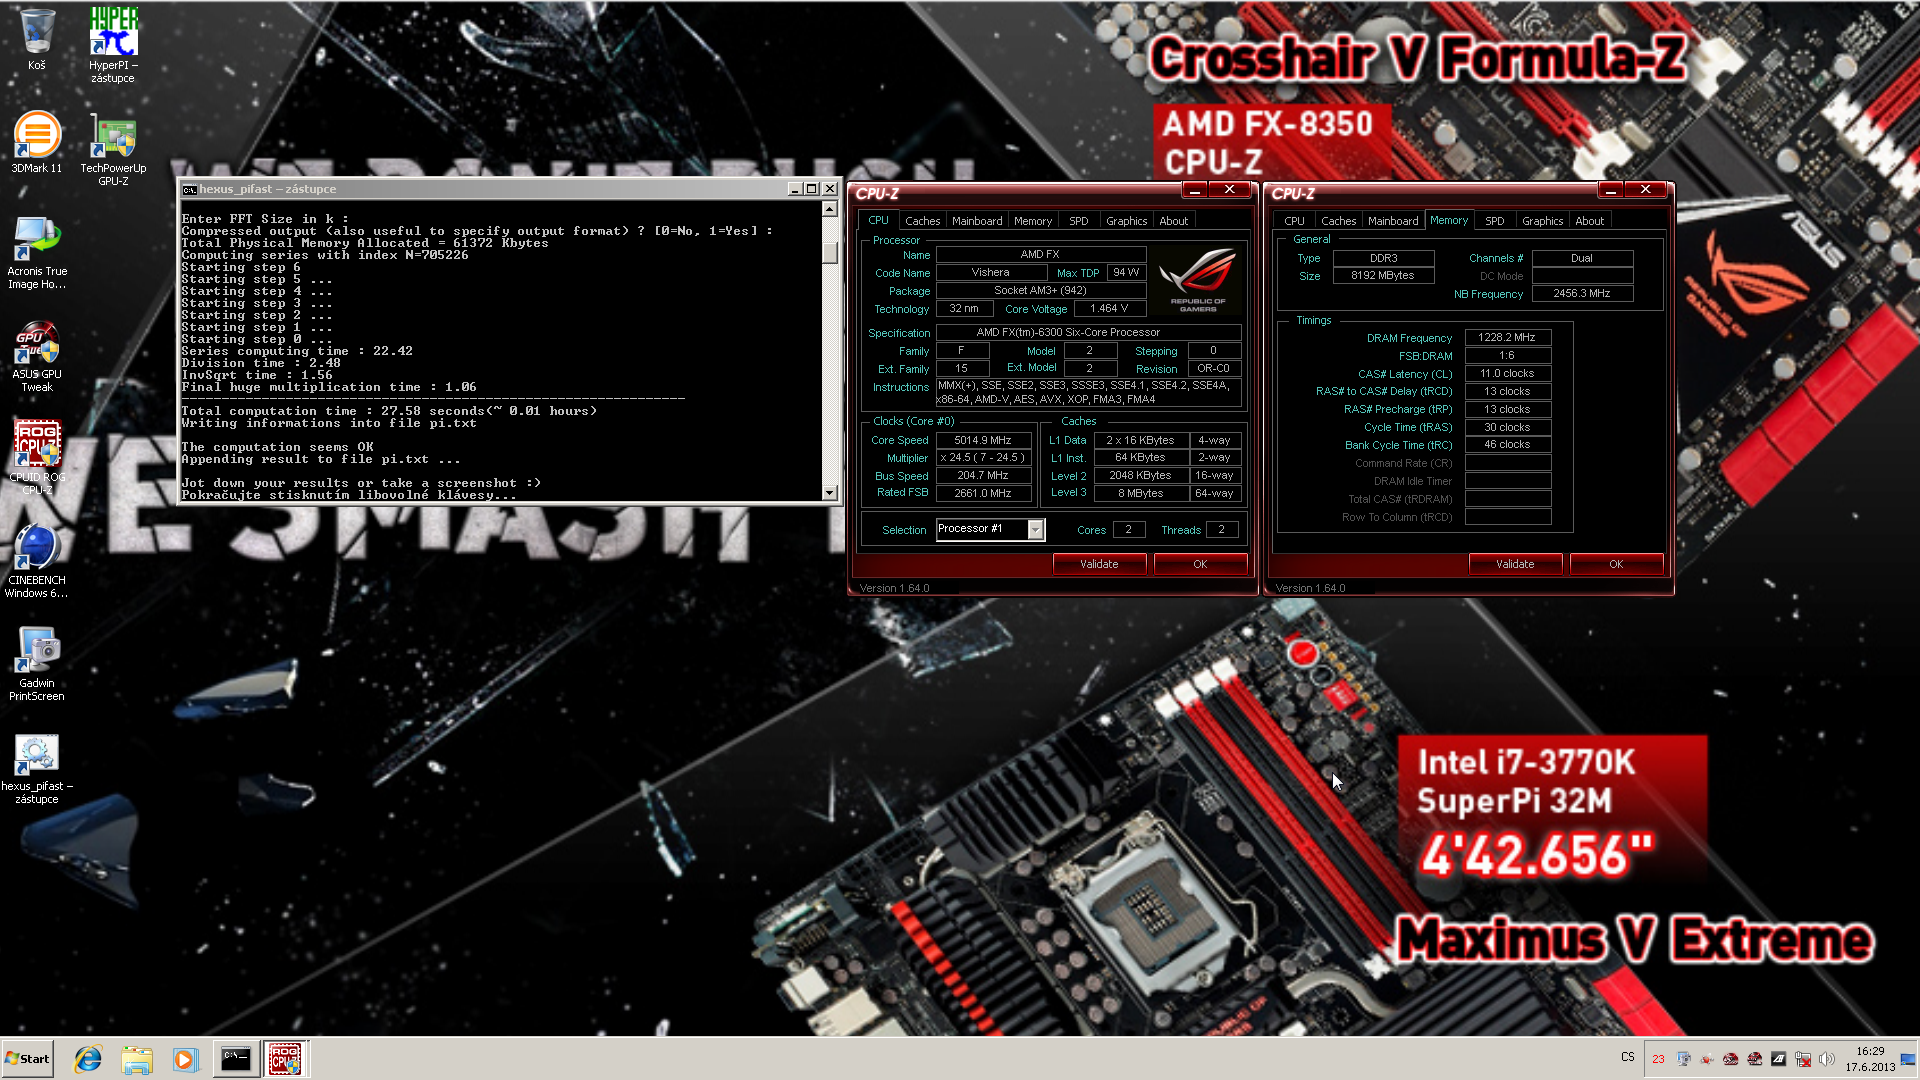Image resolution: width=1920 pixels, height=1080 pixels.
Task: Scroll down in HyperPI terminal output
Action: coord(828,495)
